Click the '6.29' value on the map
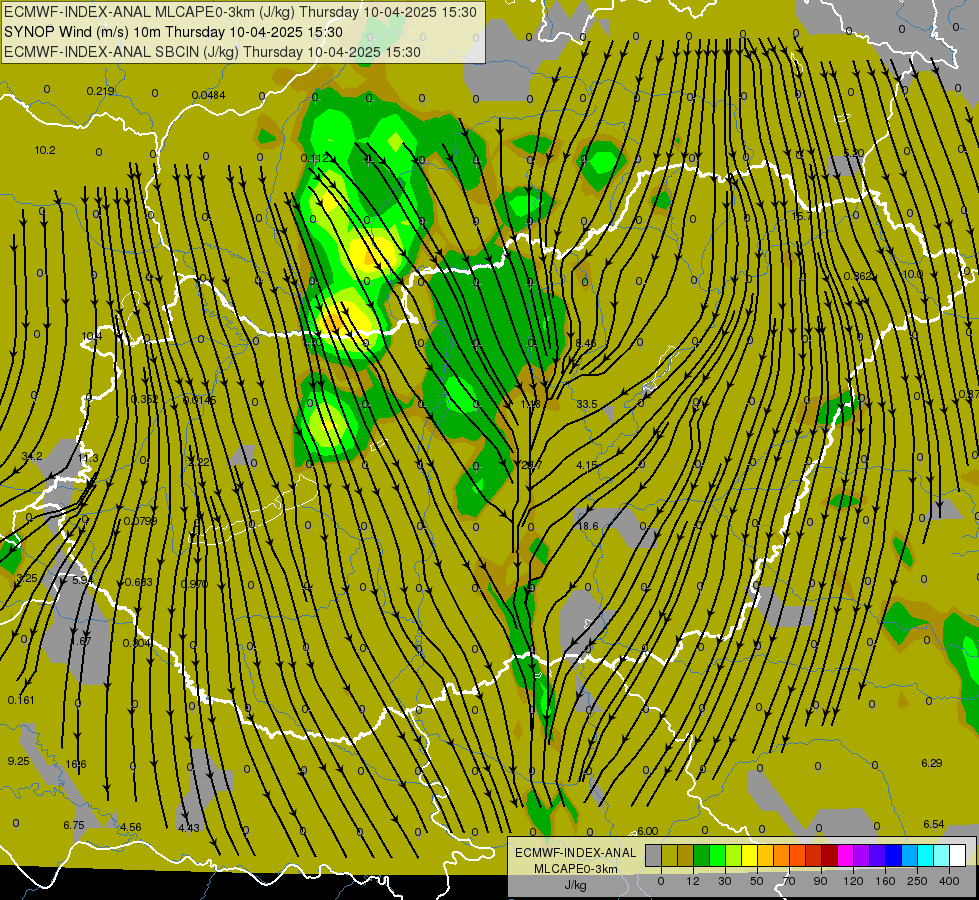 [932, 763]
